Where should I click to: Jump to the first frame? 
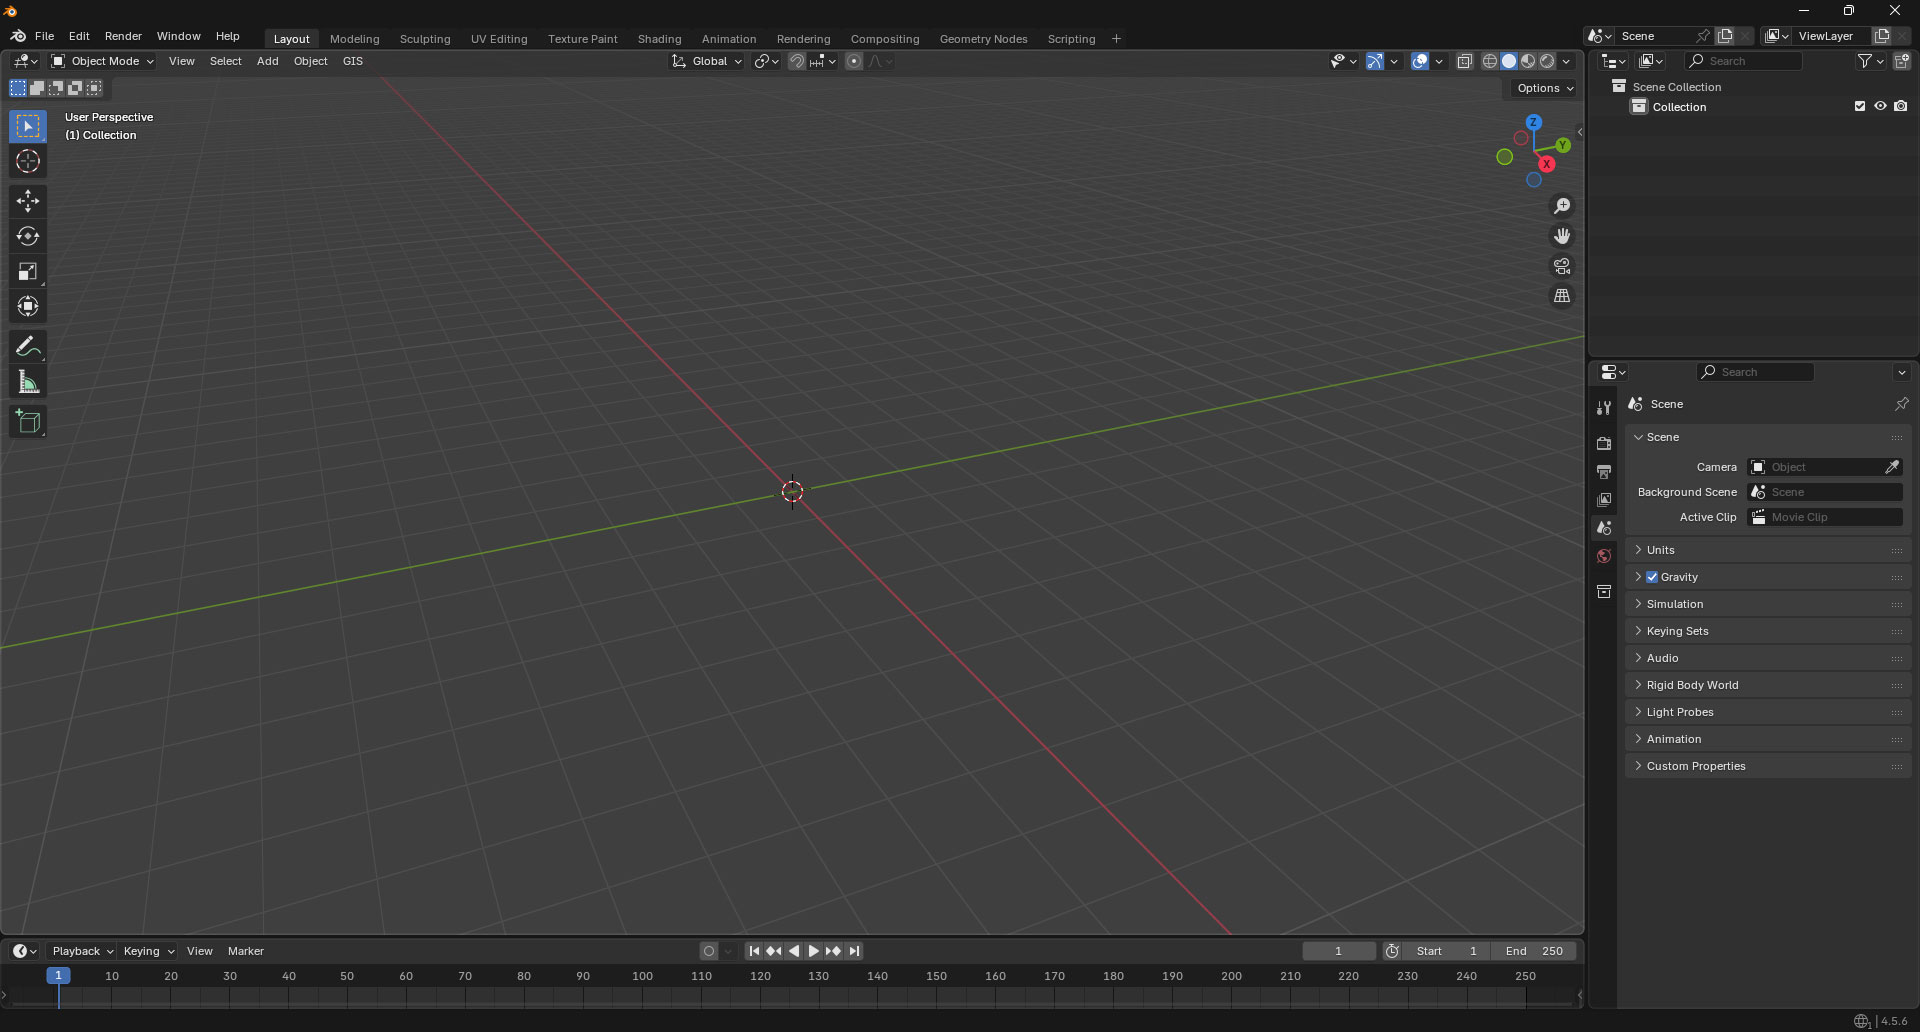754,951
